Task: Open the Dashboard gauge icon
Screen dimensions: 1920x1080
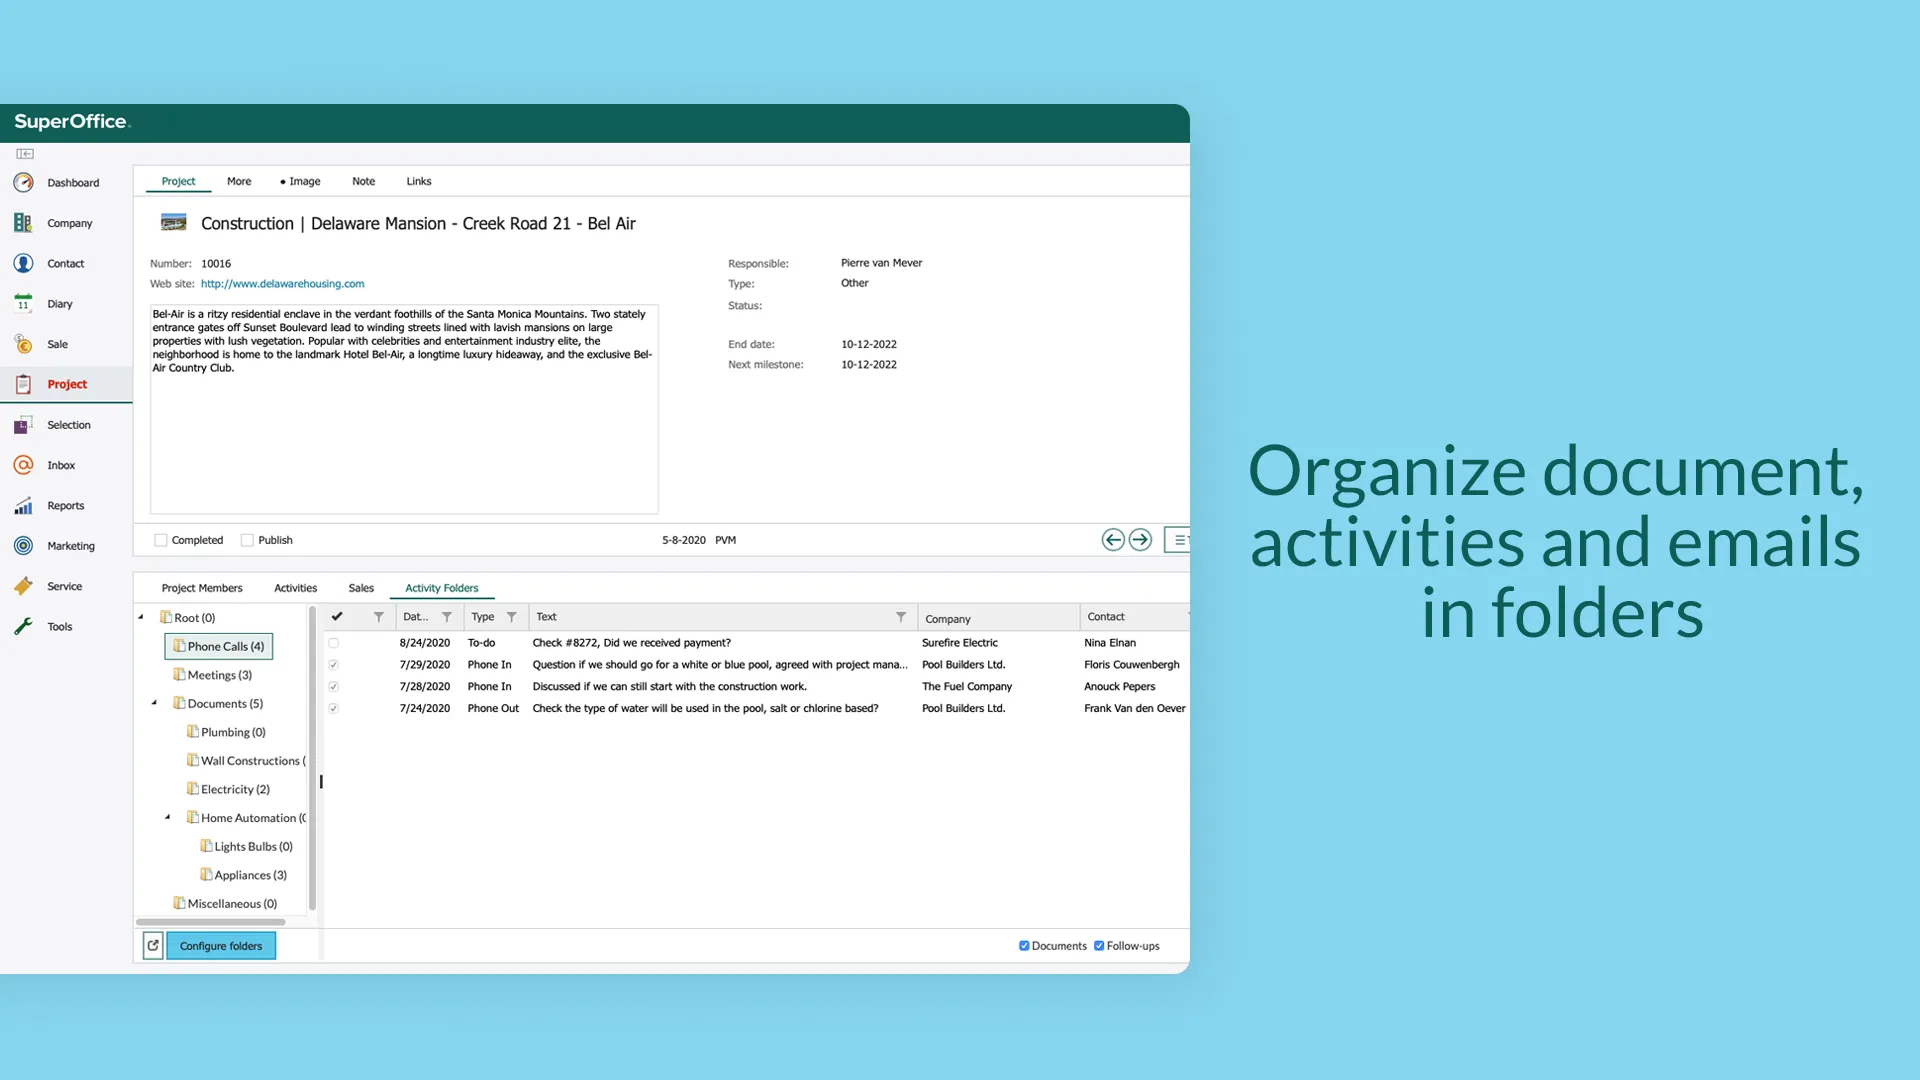Action: (x=23, y=182)
